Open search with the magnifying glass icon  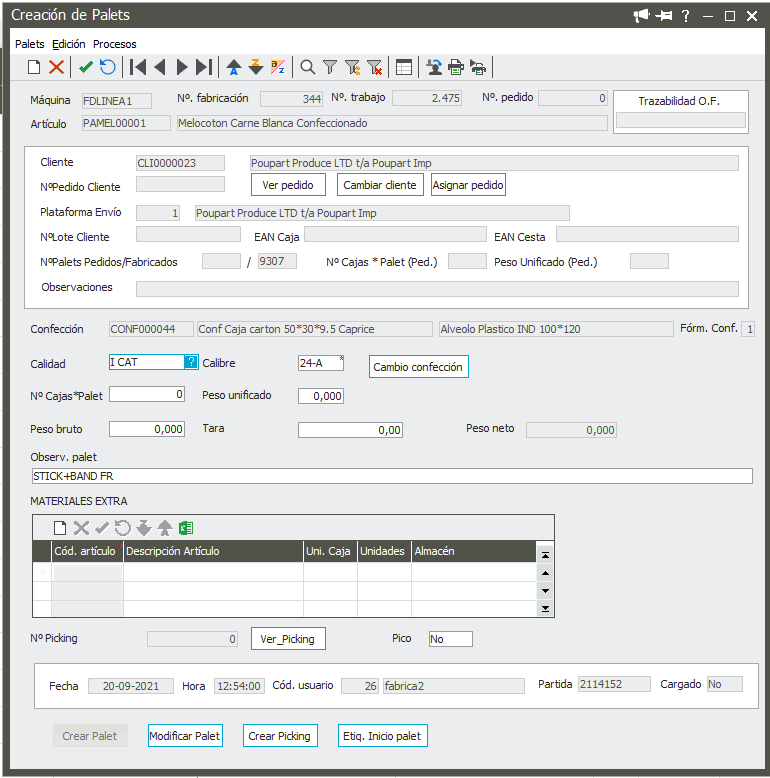point(308,67)
